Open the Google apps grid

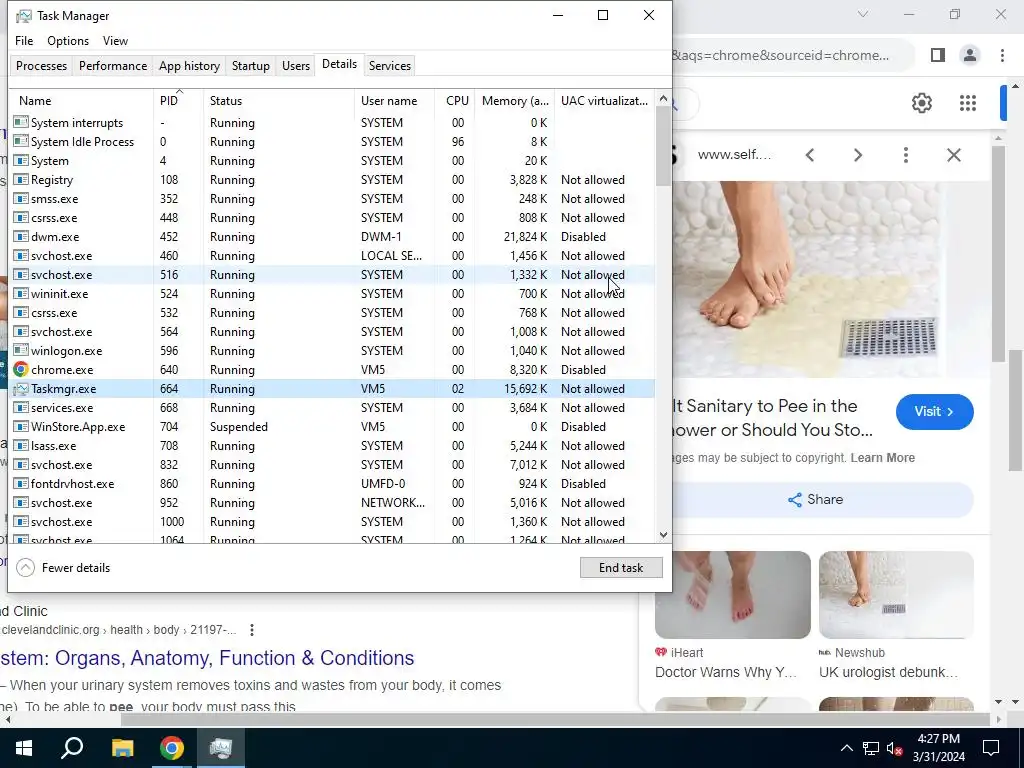[968, 103]
